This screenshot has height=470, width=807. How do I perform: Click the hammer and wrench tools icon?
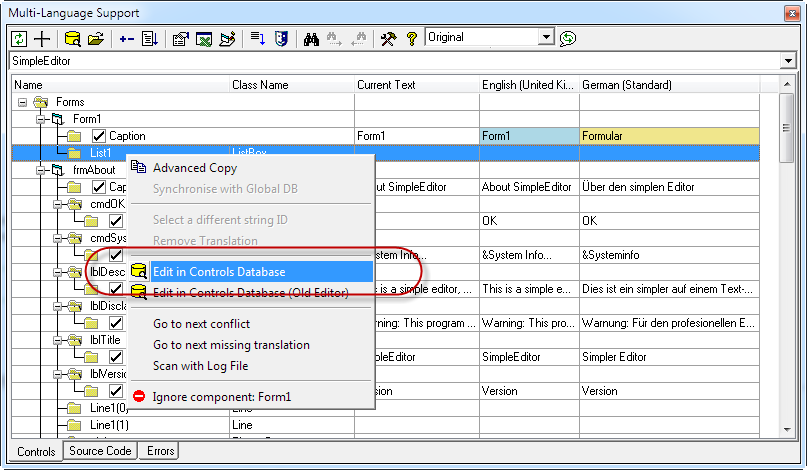click(x=387, y=38)
